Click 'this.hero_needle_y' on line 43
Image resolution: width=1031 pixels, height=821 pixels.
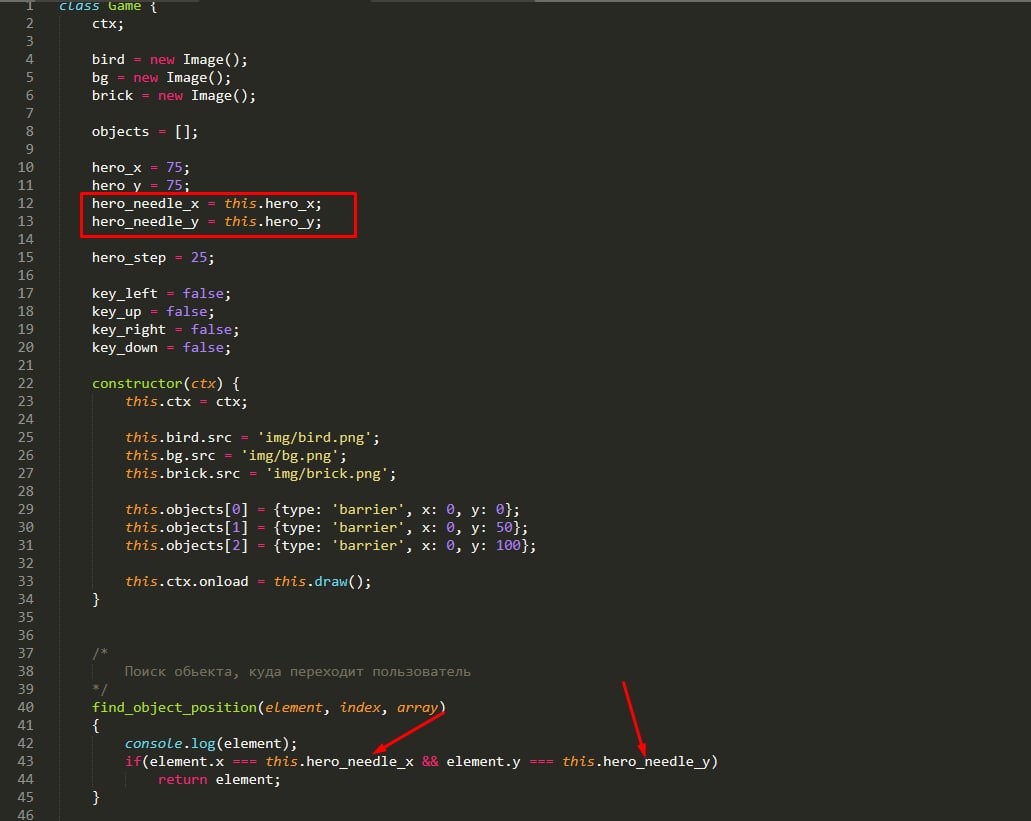[636, 762]
